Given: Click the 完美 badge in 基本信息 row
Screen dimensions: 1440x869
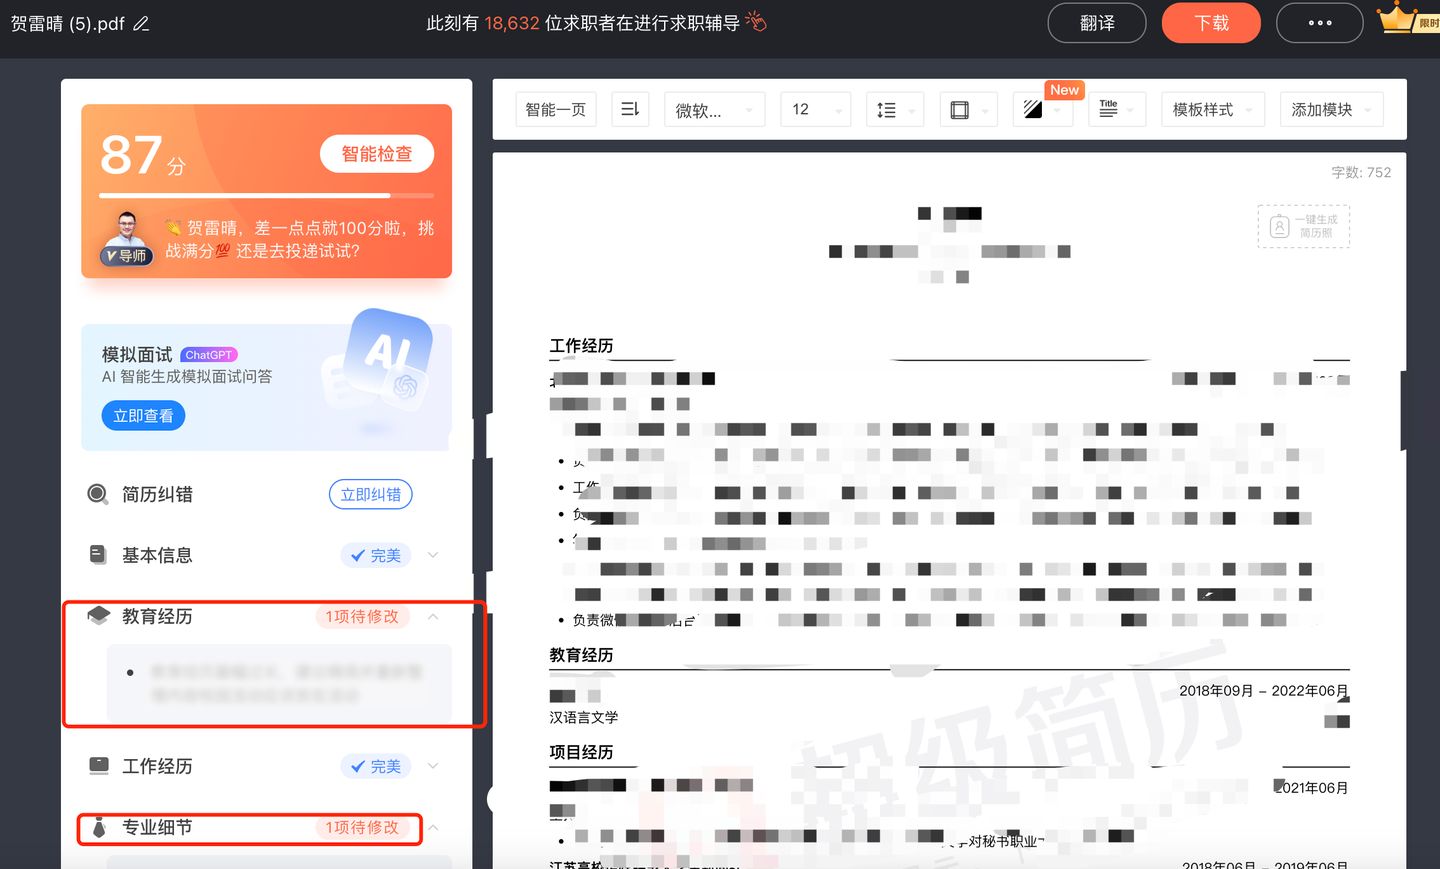Looking at the screenshot, I should 376,555.
